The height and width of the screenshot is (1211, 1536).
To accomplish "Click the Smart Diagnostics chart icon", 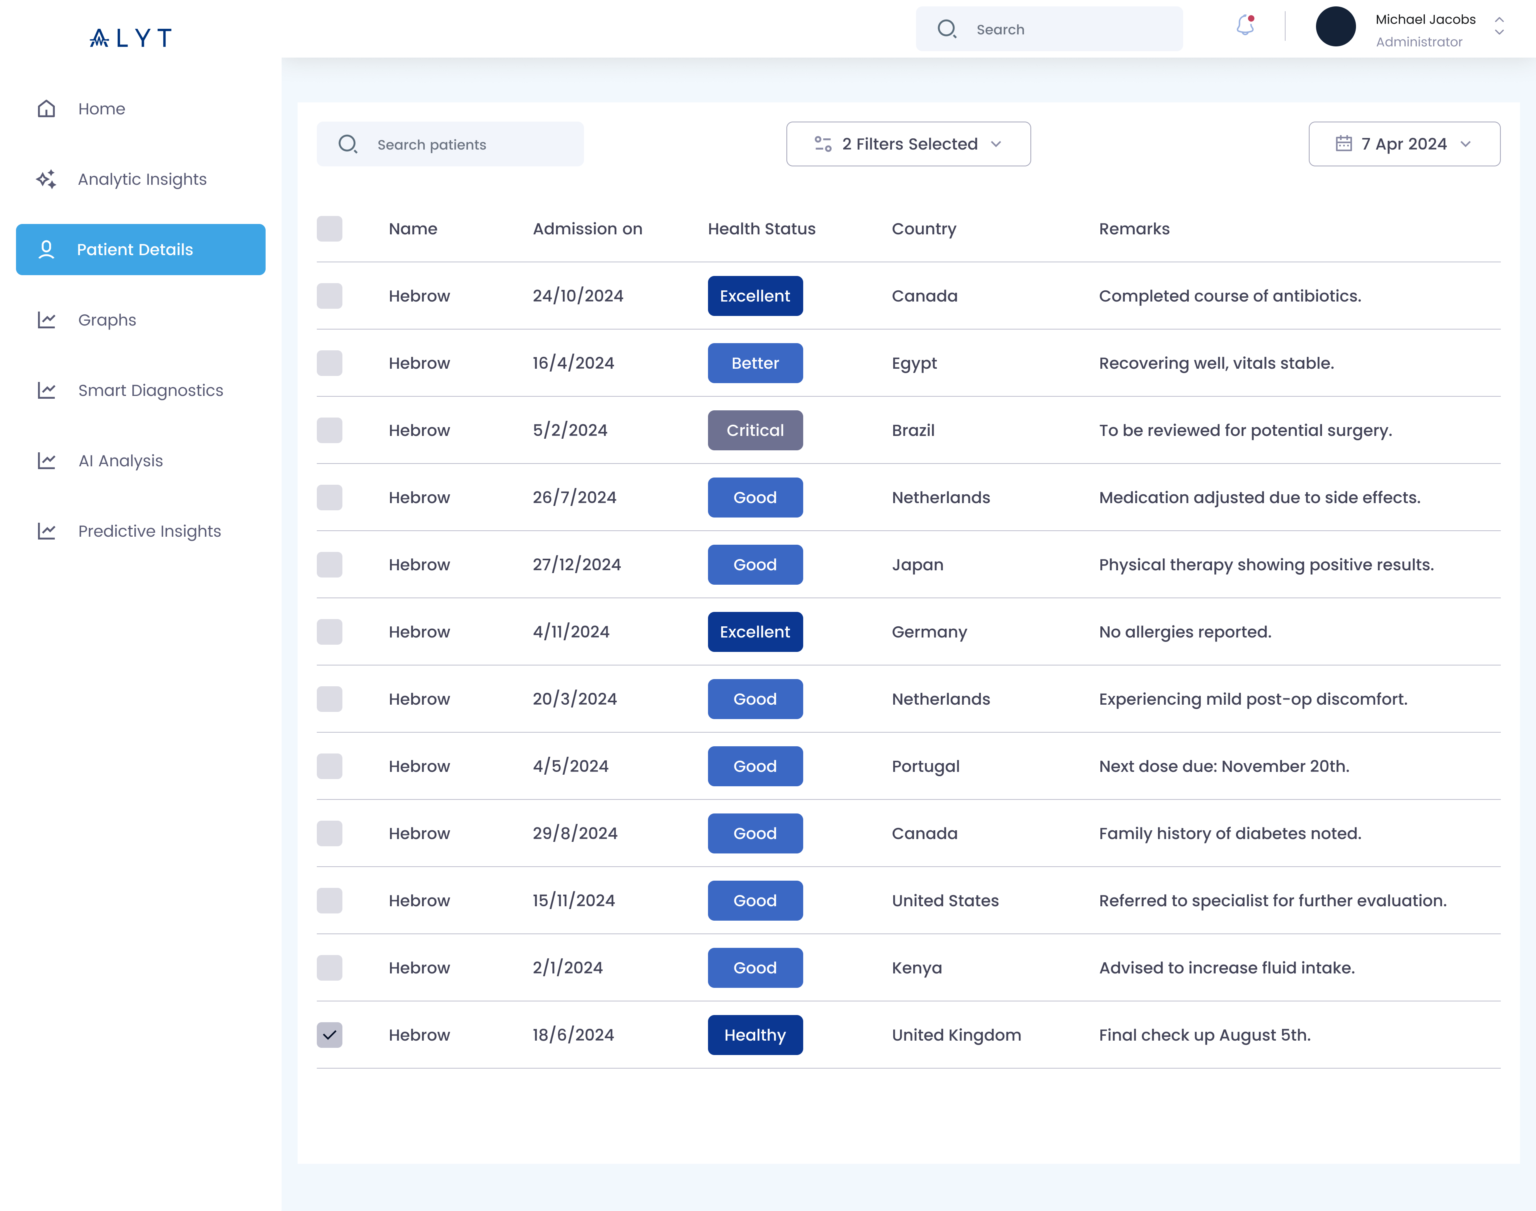I will tap(46, 391).
